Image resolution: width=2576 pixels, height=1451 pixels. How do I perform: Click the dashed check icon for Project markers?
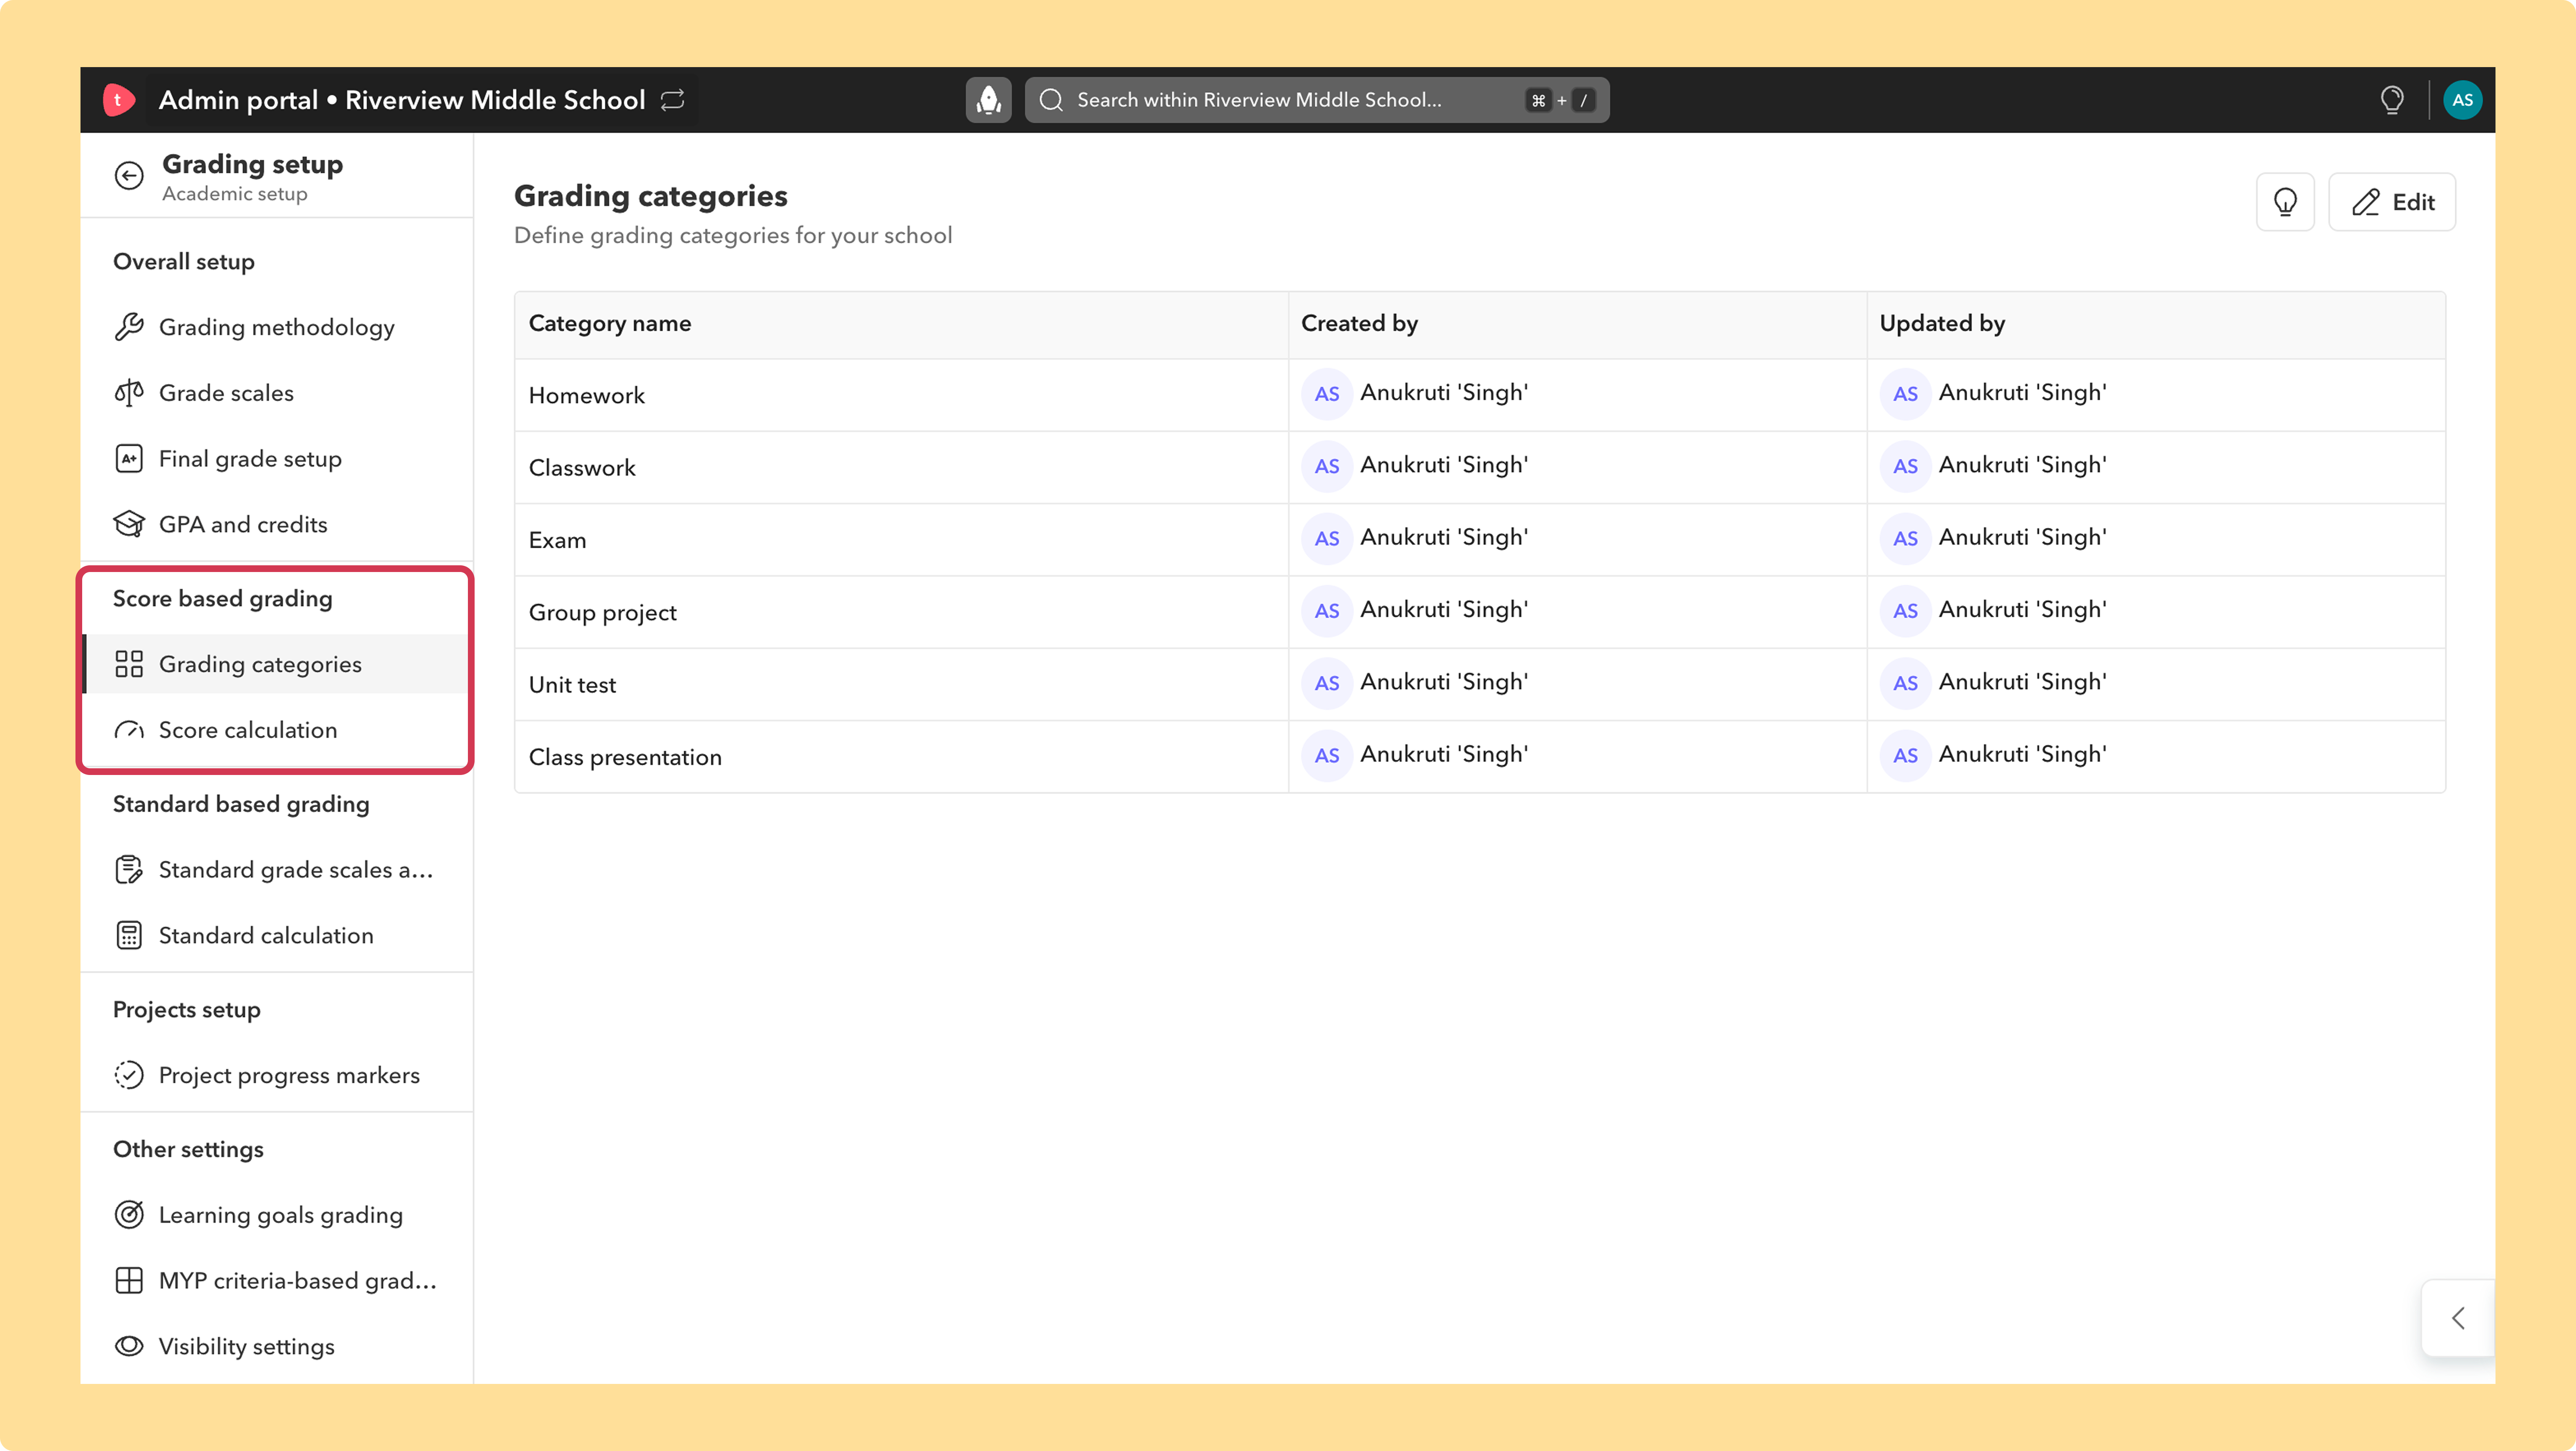[129, 1075]
